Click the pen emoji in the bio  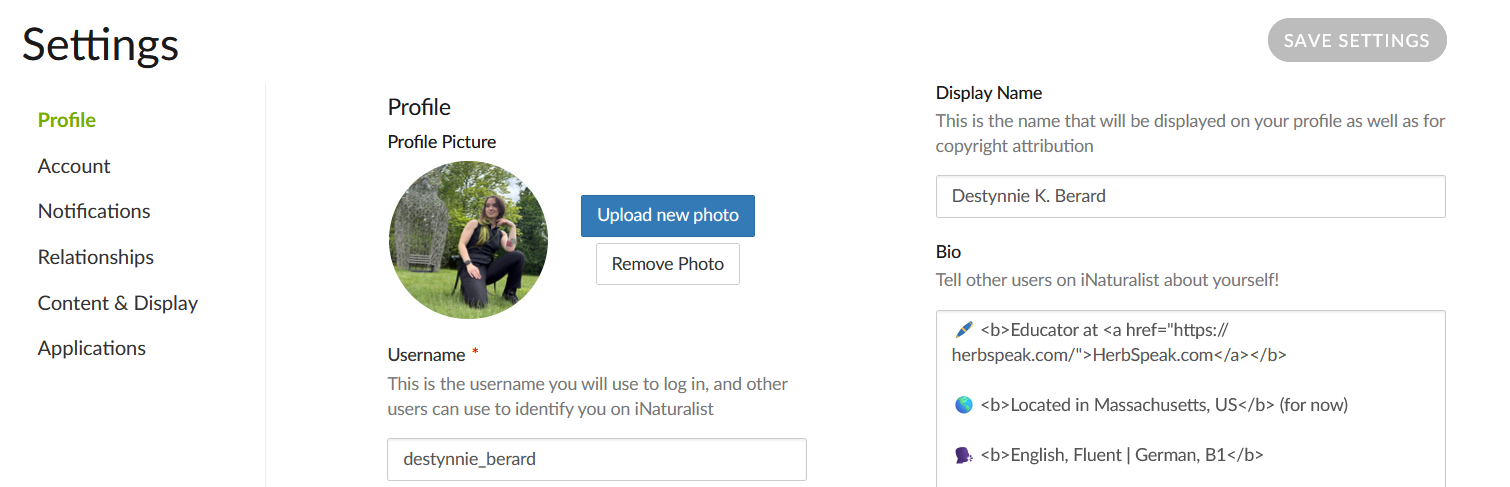coord(963,329)
